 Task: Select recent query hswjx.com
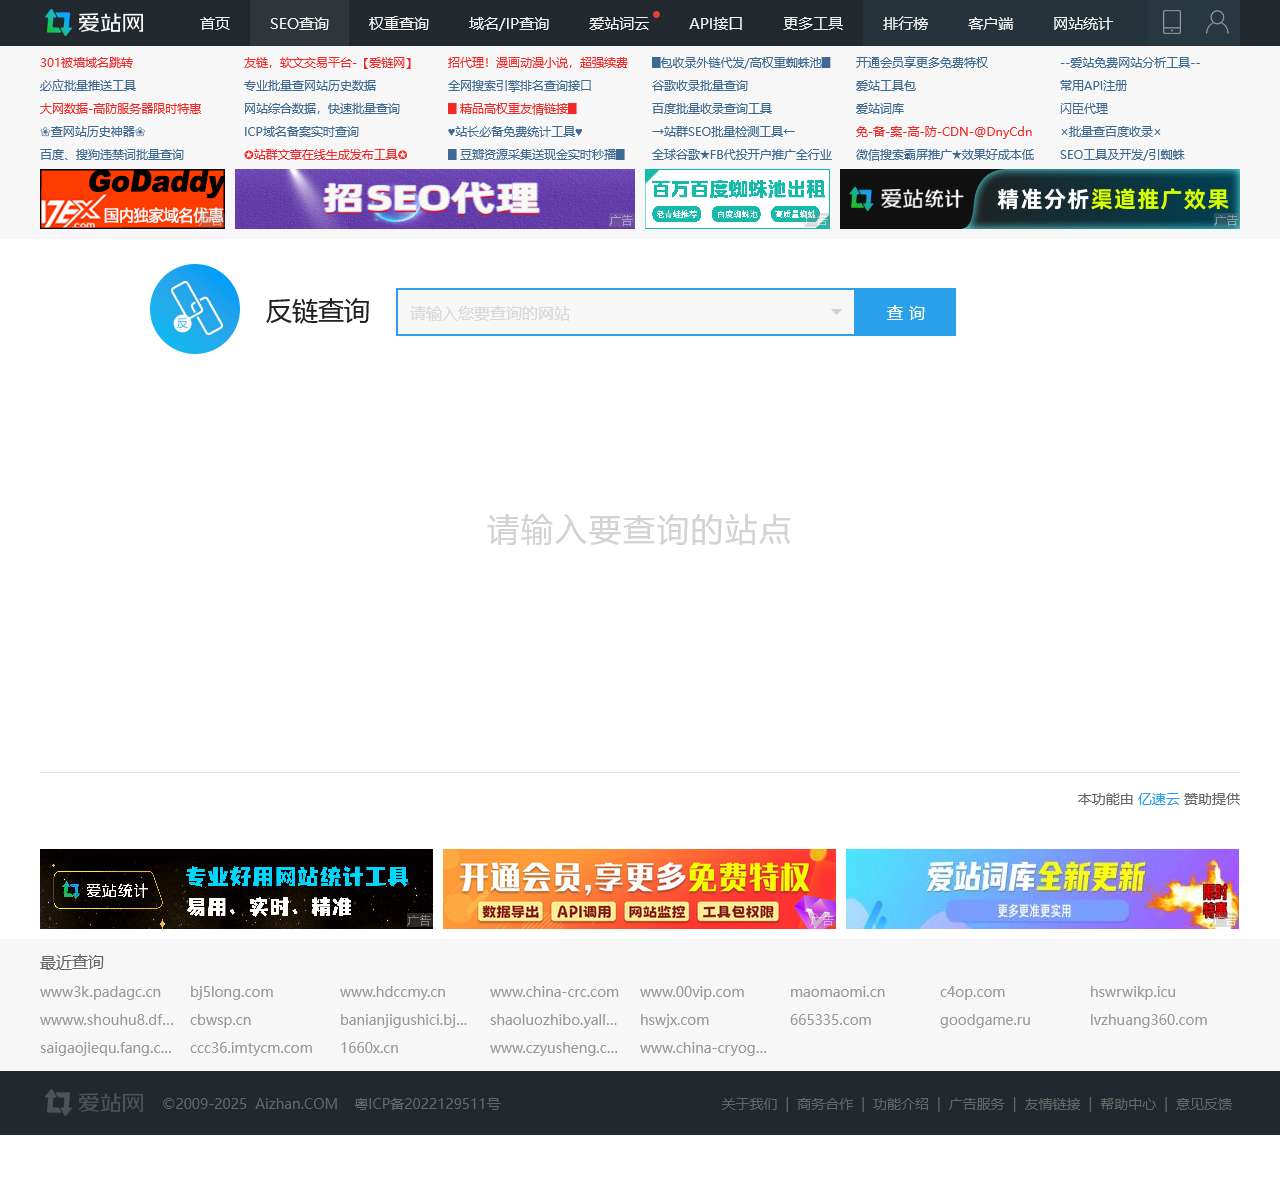(675, 1020)
